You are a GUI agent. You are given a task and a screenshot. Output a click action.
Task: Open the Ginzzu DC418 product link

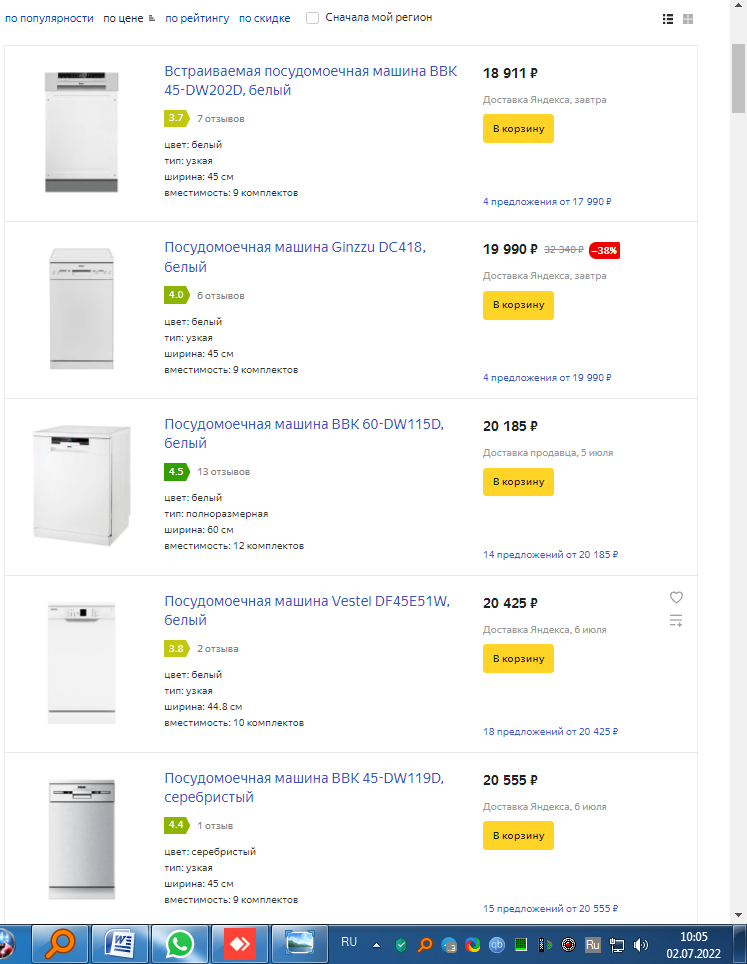[295, 257]
